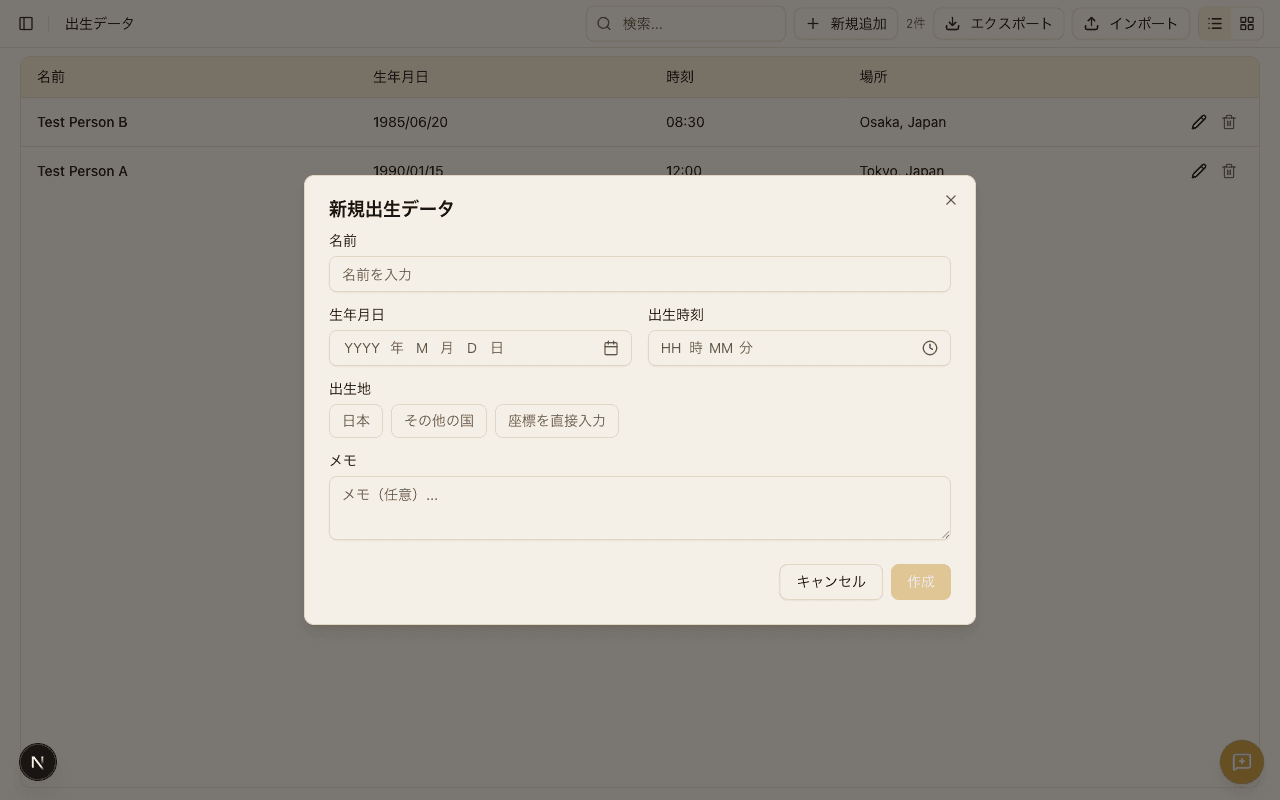The height and width of the screenshot is (800, 1280).
Task: Edit Test Person B using the pencil icon
Action: tap(1198, 121)
